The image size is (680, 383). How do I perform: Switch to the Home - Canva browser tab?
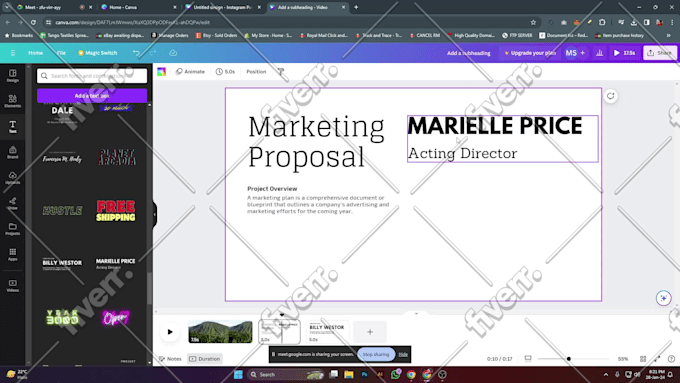(x=139, y=7)
